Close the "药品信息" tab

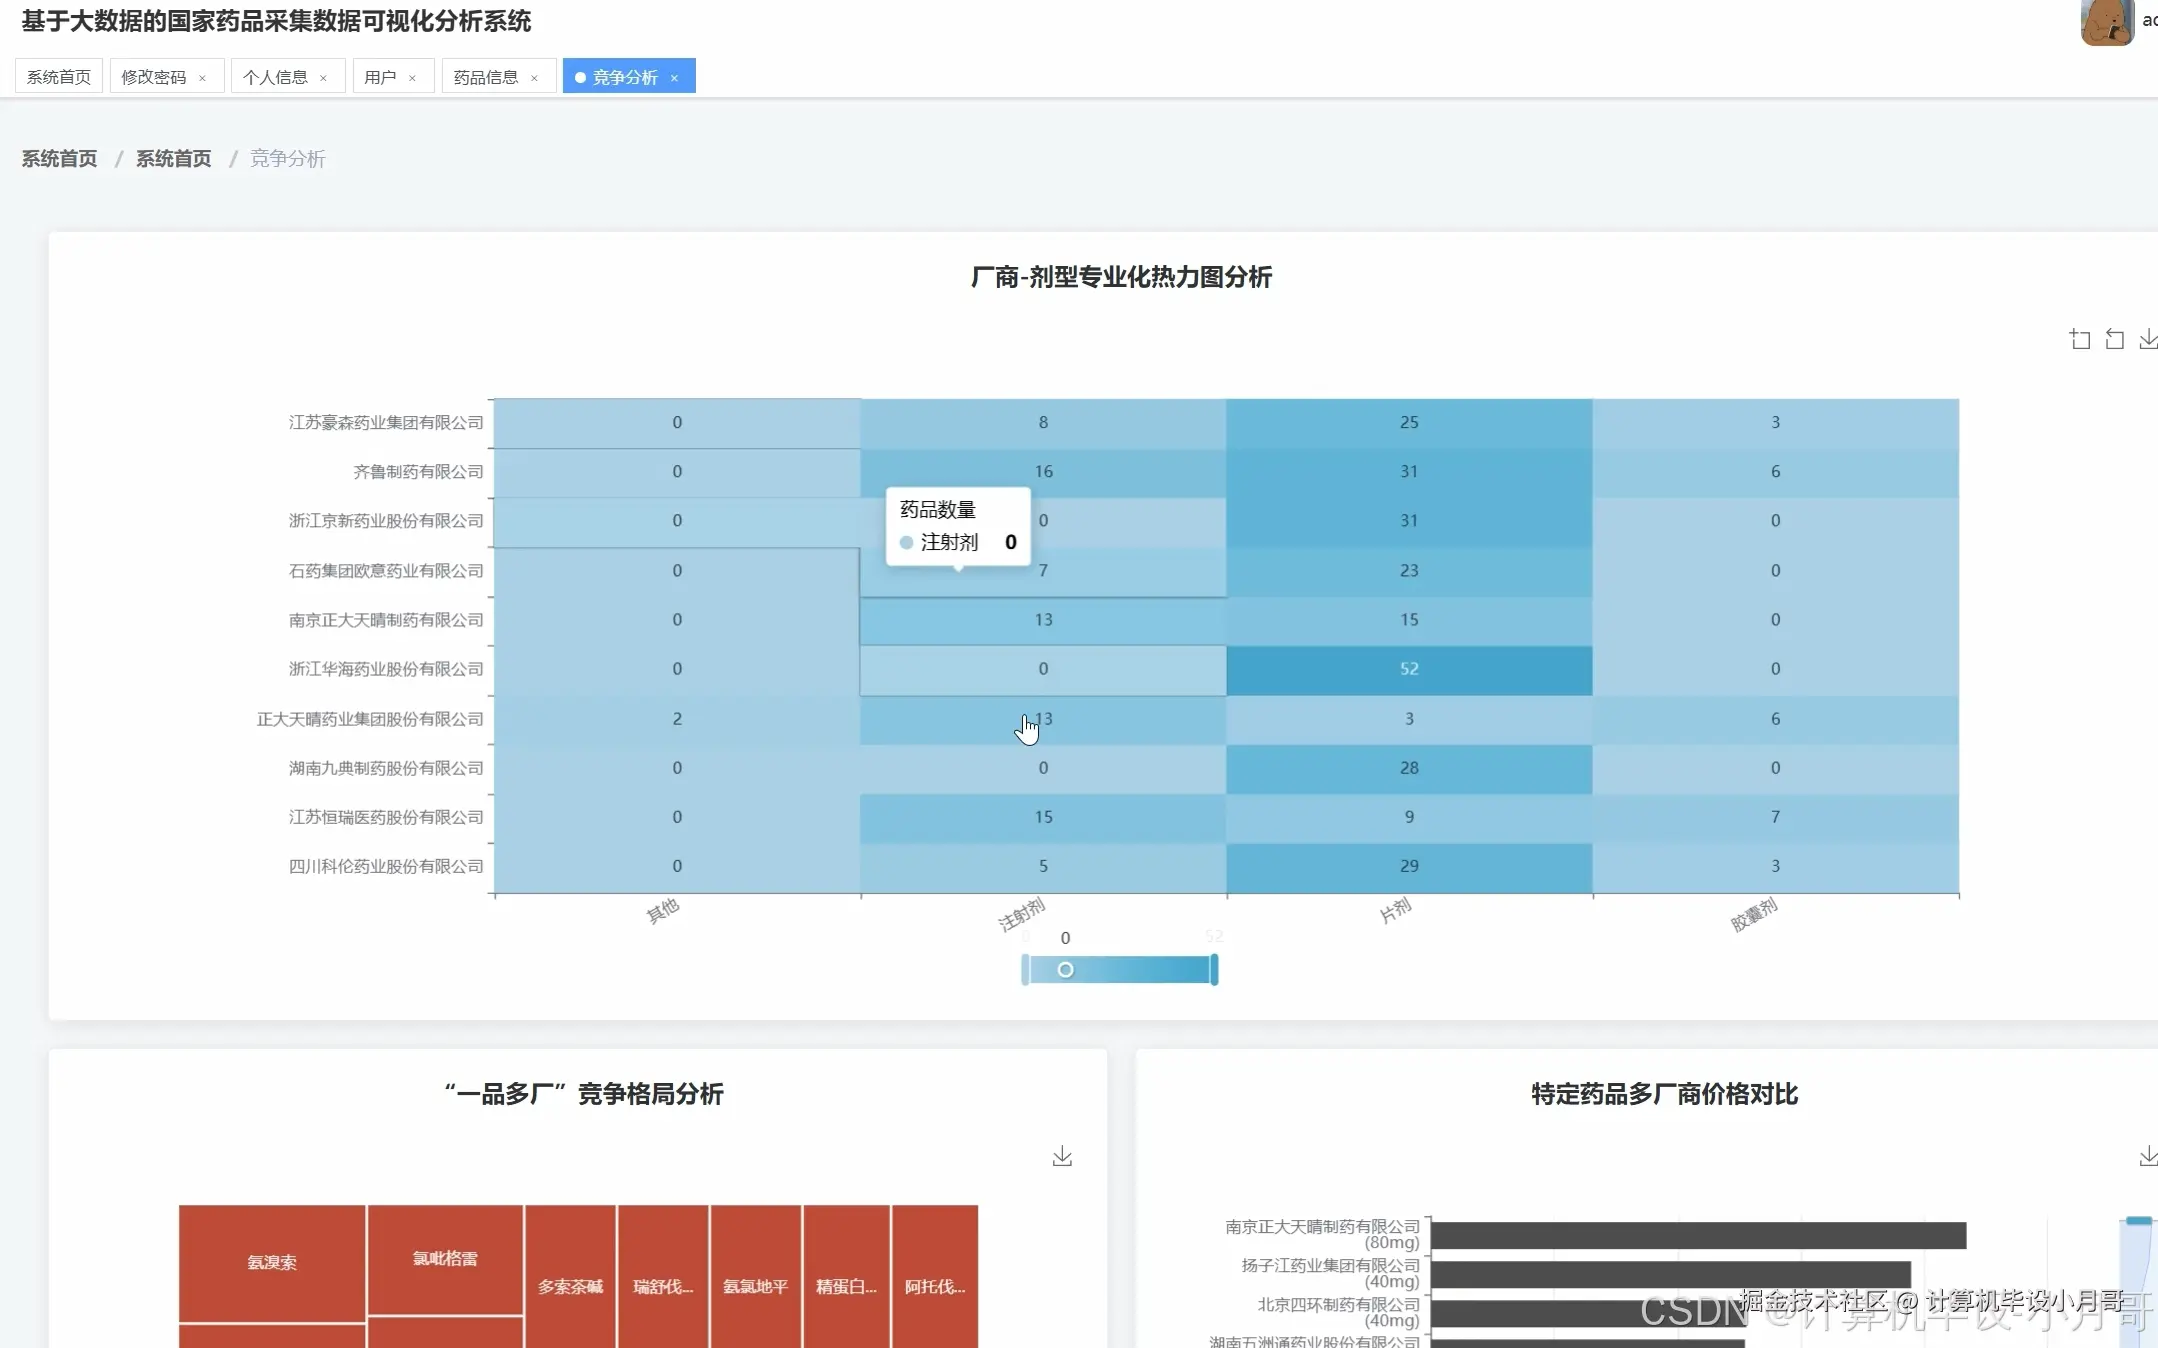pyautogui.click(x=535, y=76)
